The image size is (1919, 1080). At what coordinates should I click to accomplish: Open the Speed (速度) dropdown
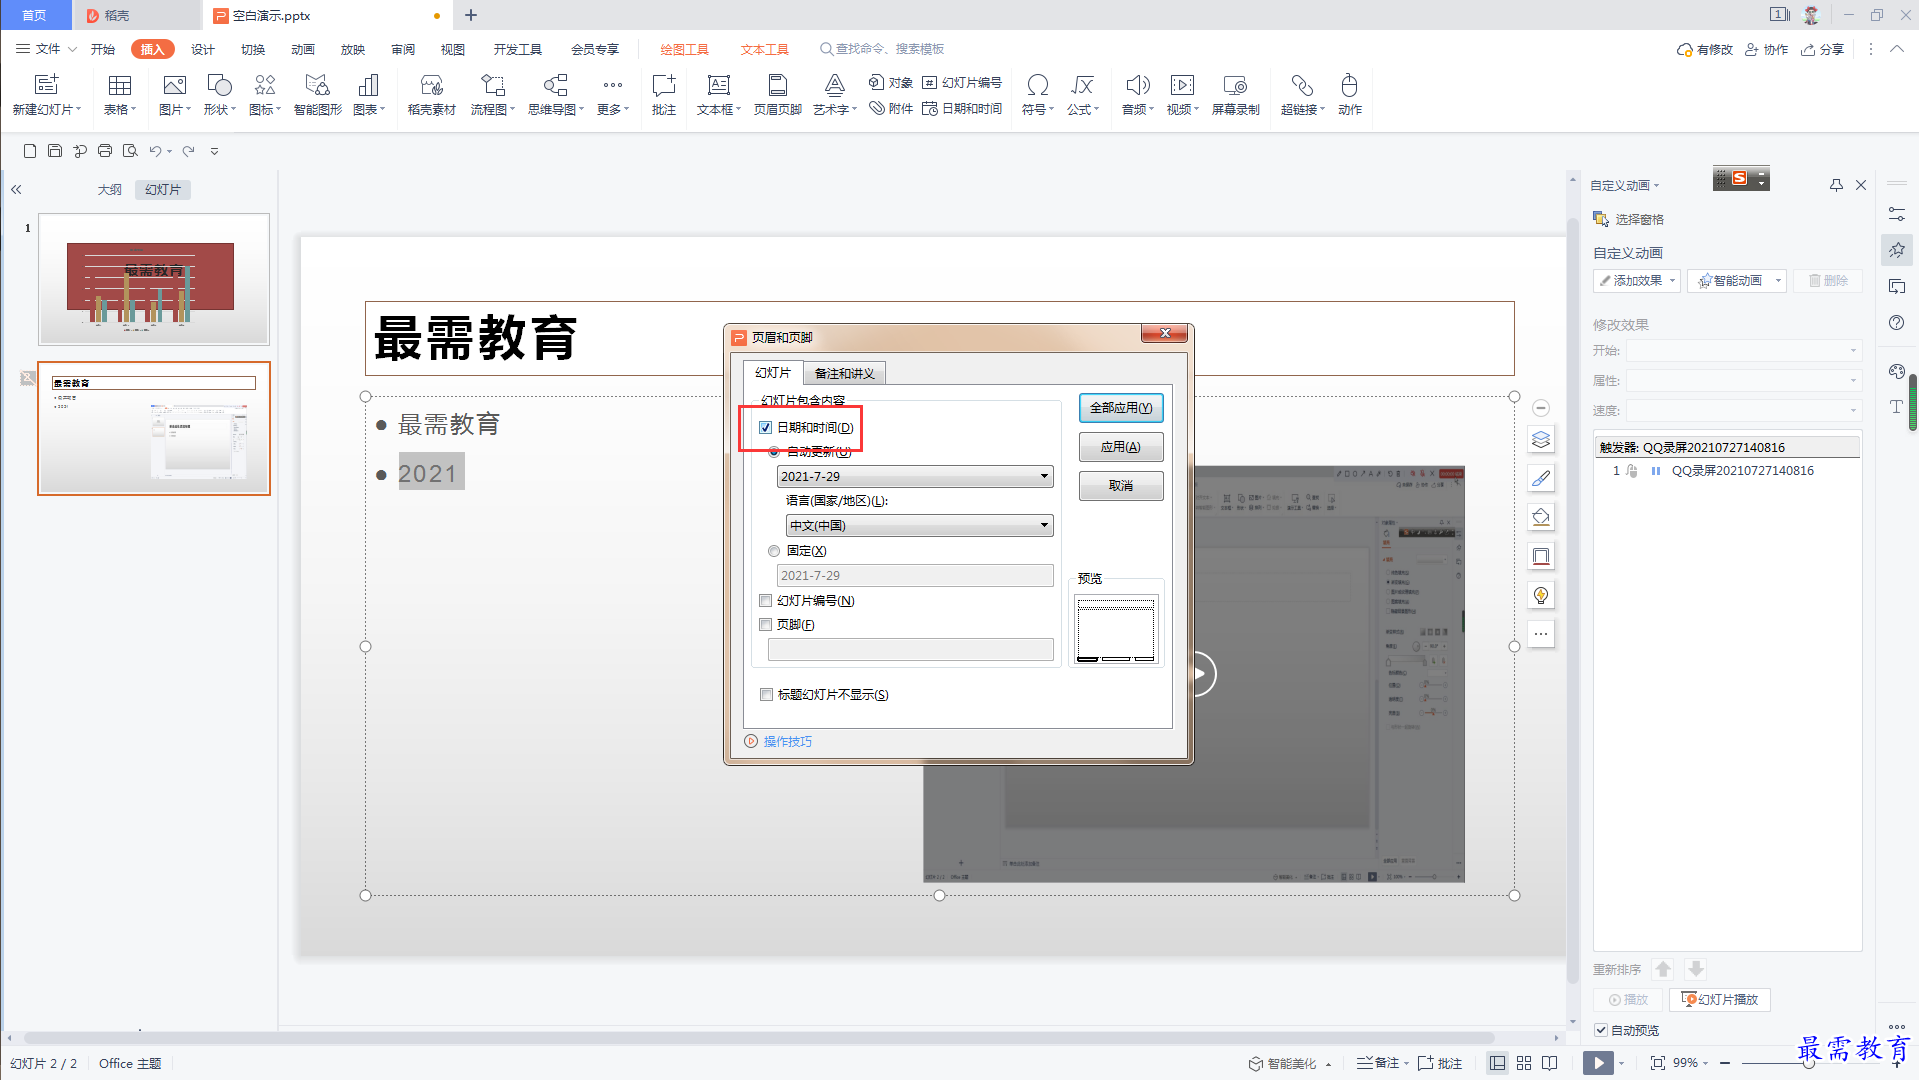1743,411
